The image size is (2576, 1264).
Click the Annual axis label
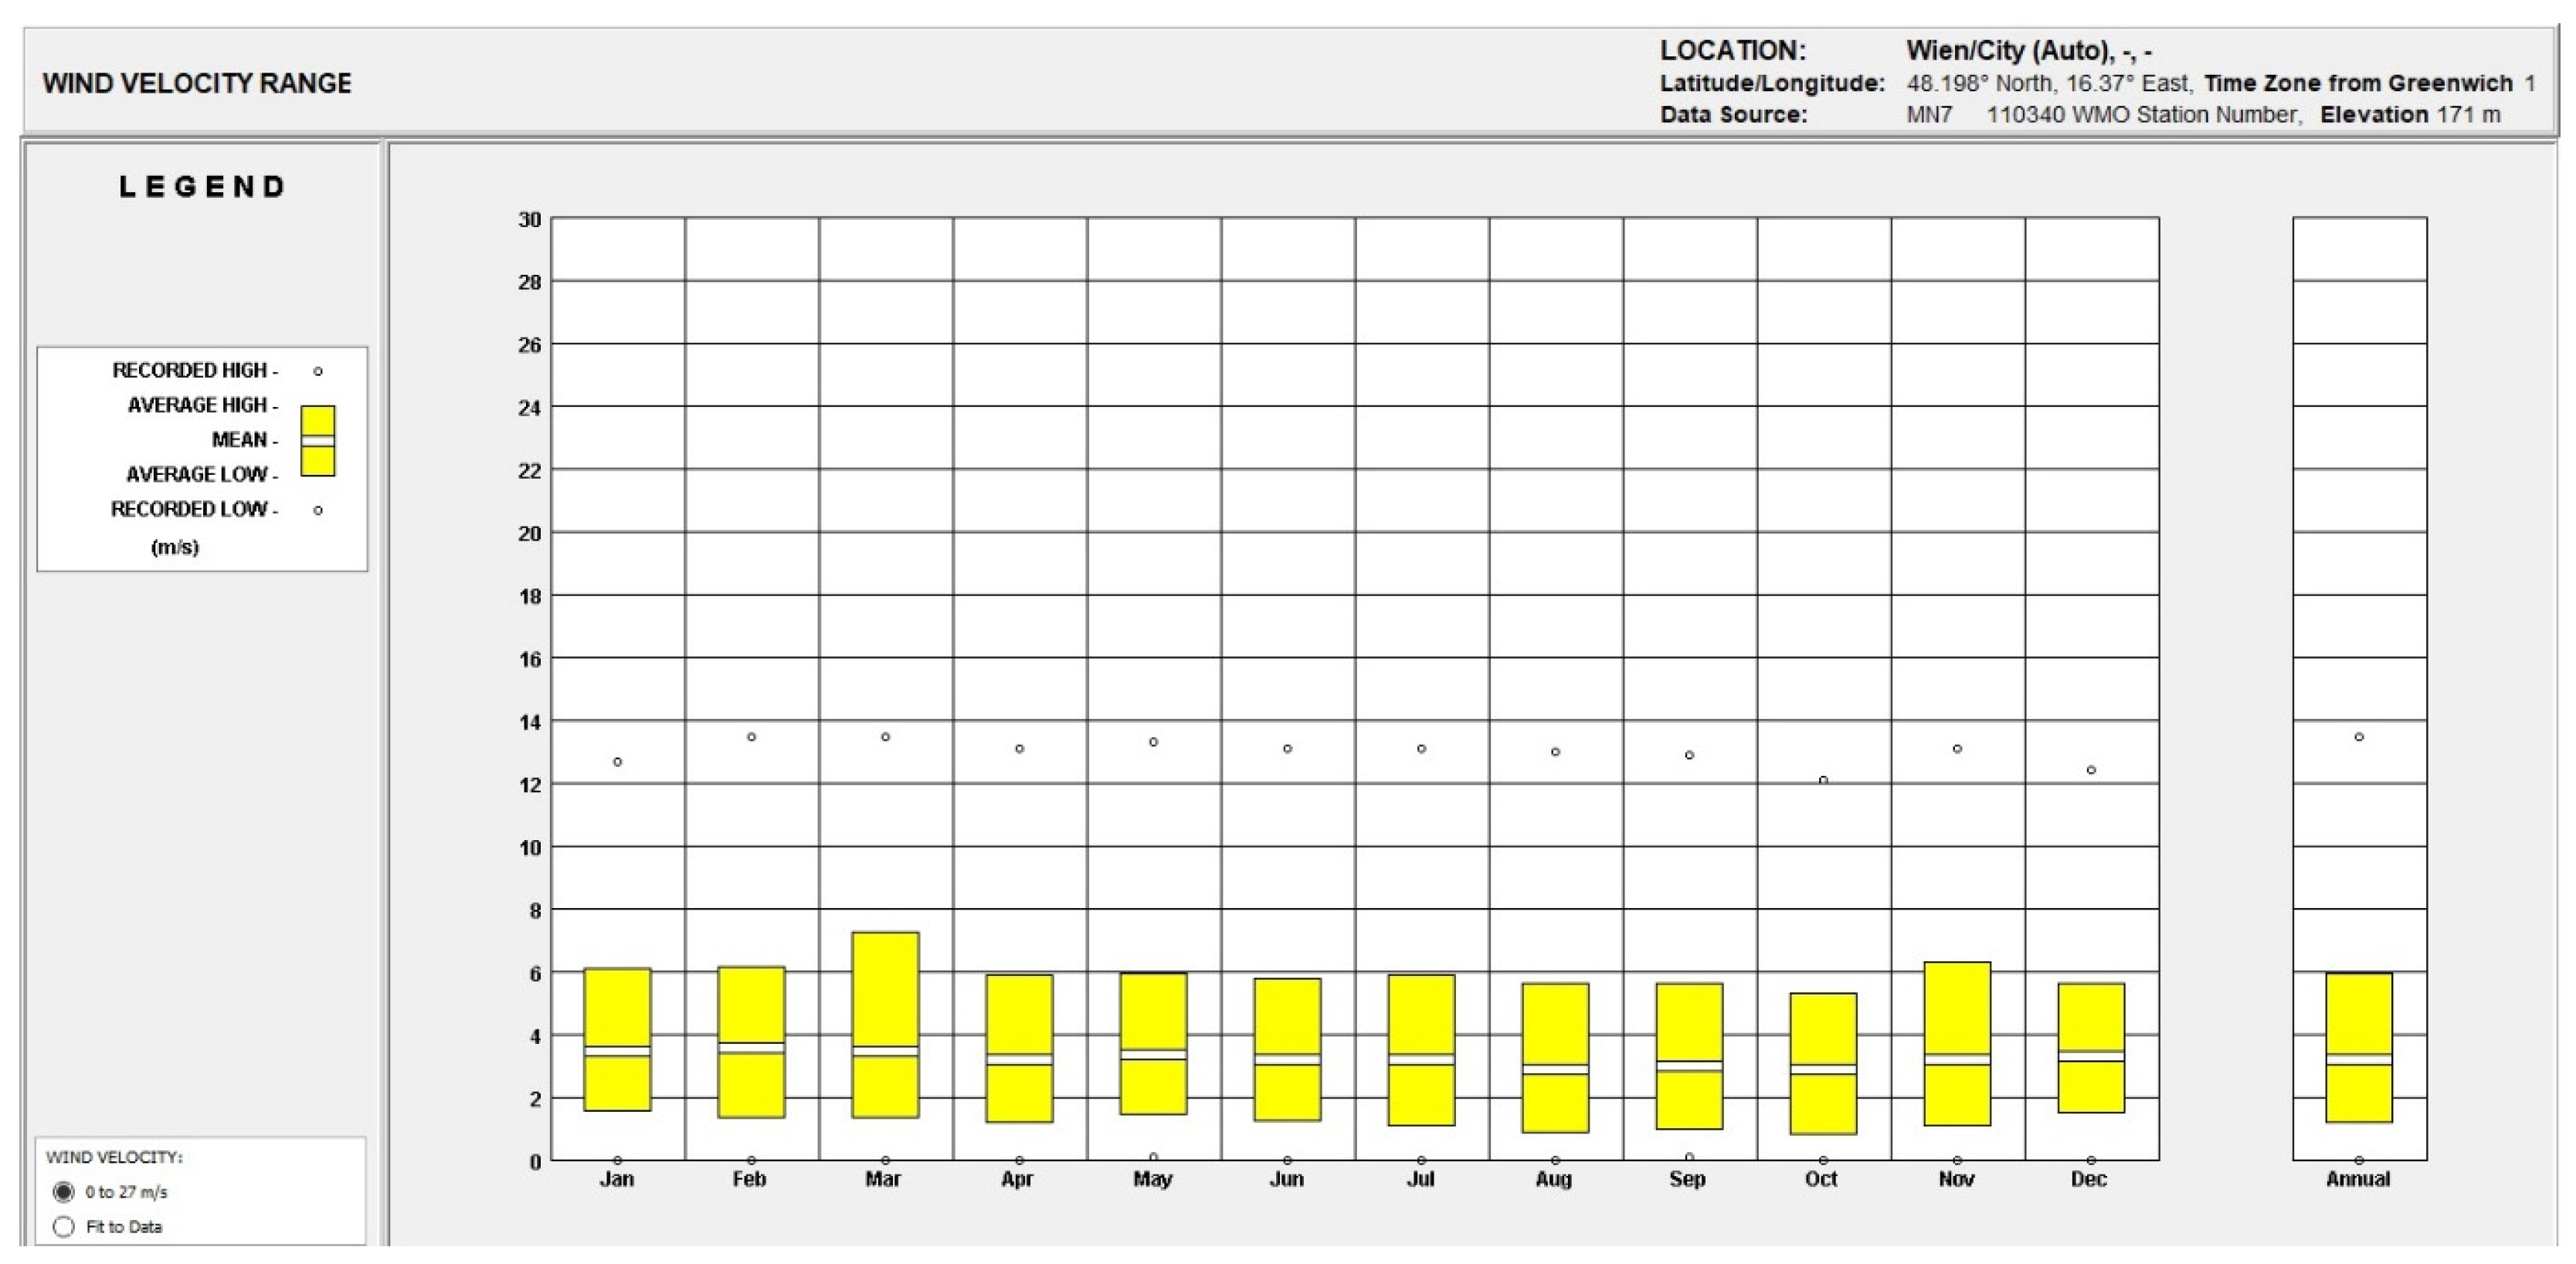tap(2358, 1179)
